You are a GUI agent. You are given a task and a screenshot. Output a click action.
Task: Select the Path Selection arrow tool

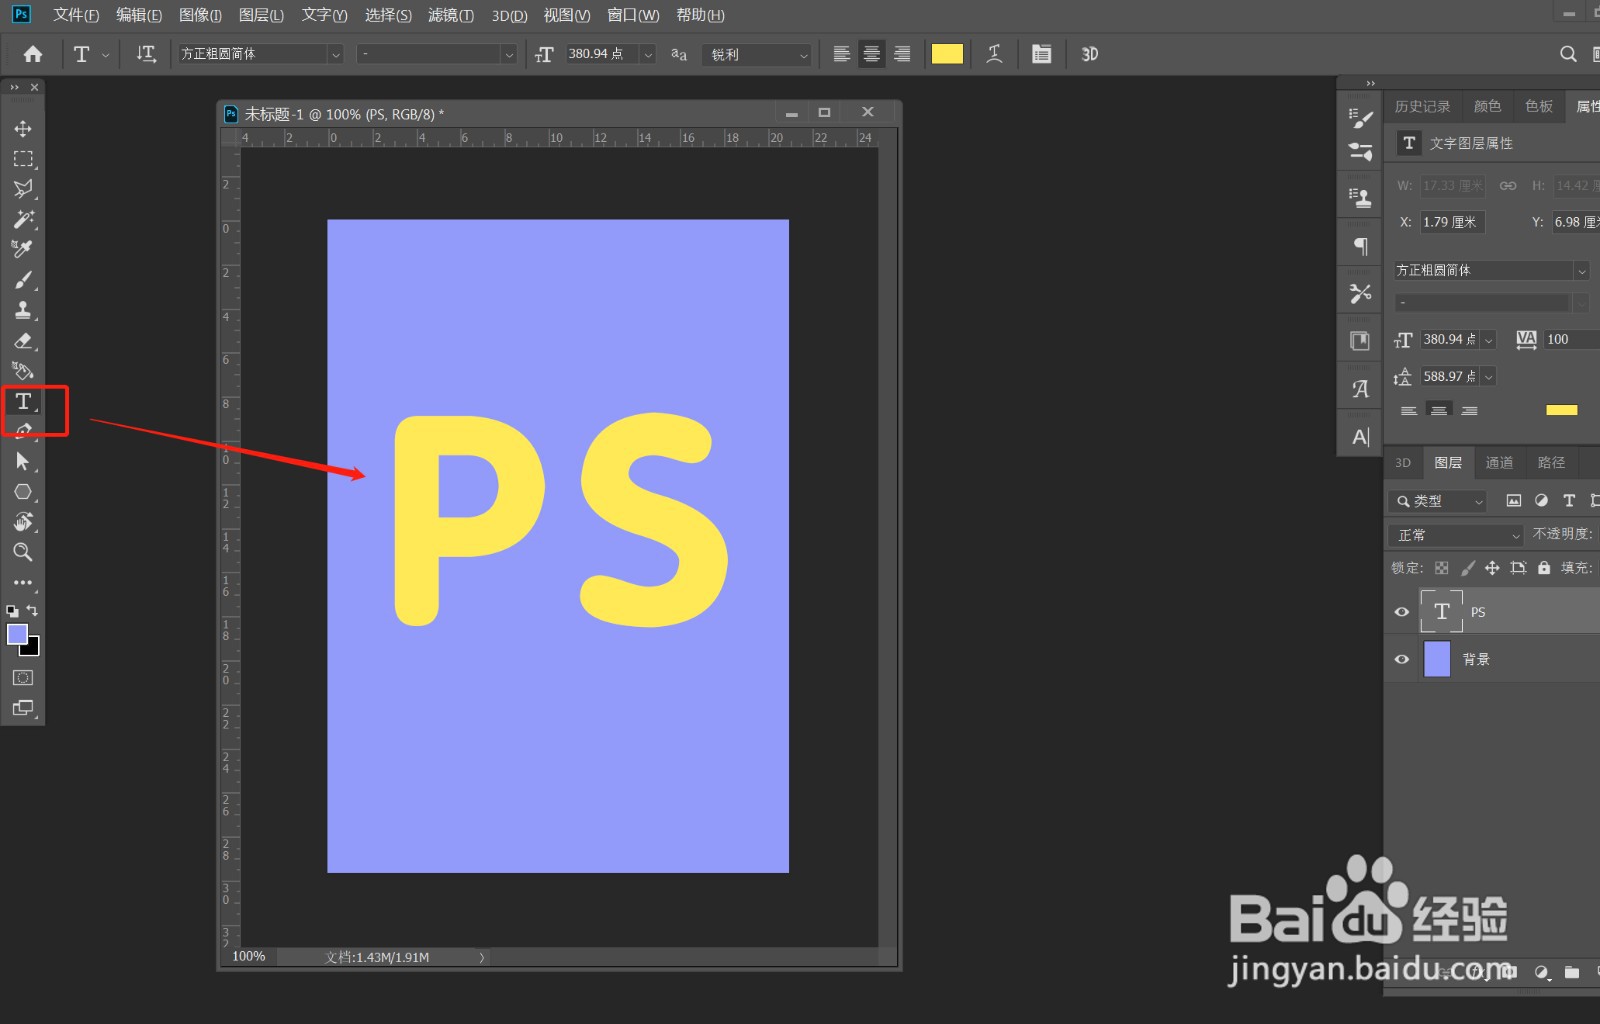[22, 461]
